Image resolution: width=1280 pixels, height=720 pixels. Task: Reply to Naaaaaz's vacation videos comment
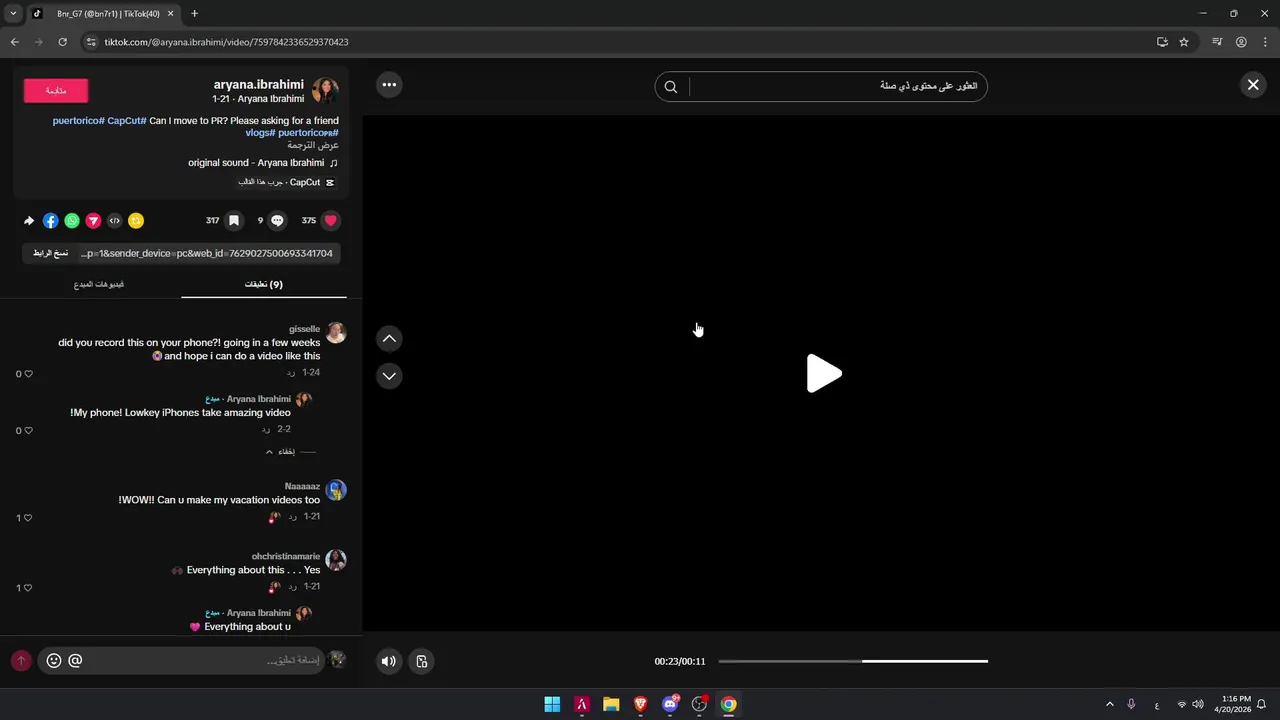(x=291, y=517)
